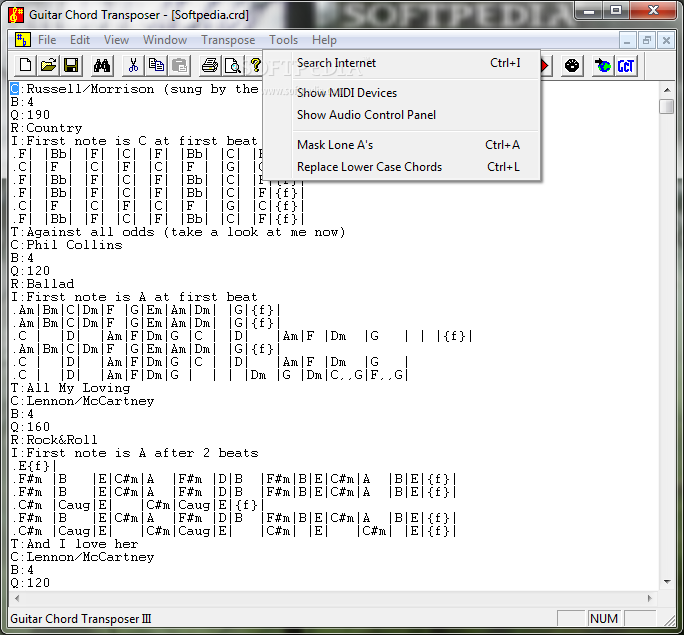Click 'Guitar Chord Transposer III' status text

(80, 619)
